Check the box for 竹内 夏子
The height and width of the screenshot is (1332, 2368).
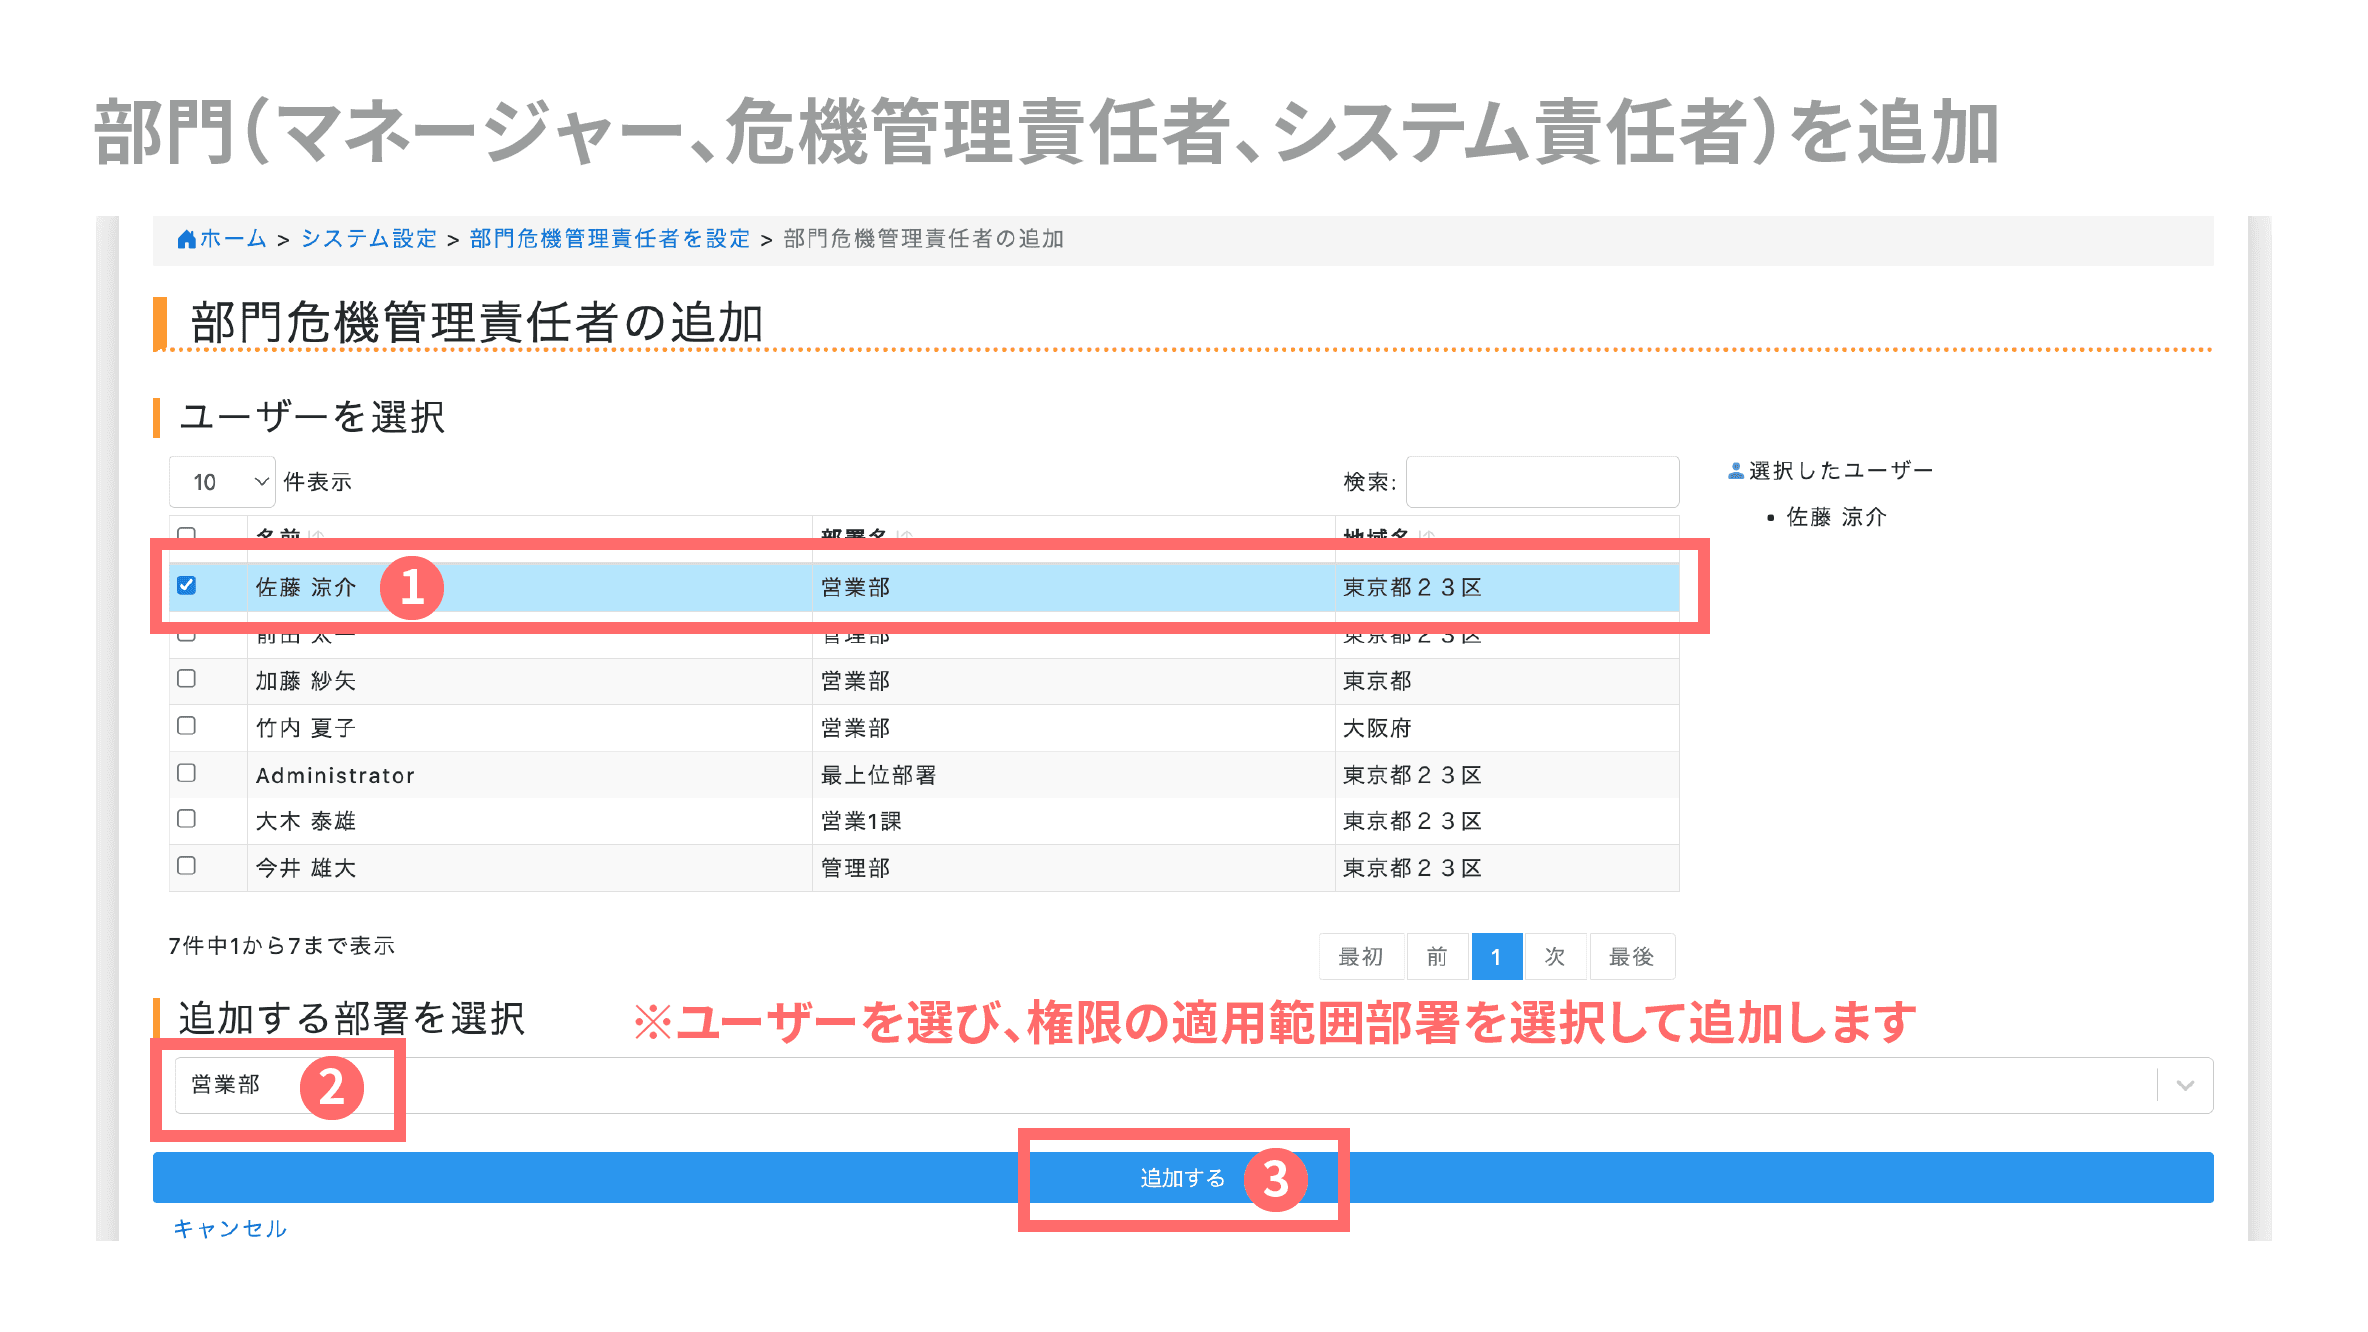186,726
